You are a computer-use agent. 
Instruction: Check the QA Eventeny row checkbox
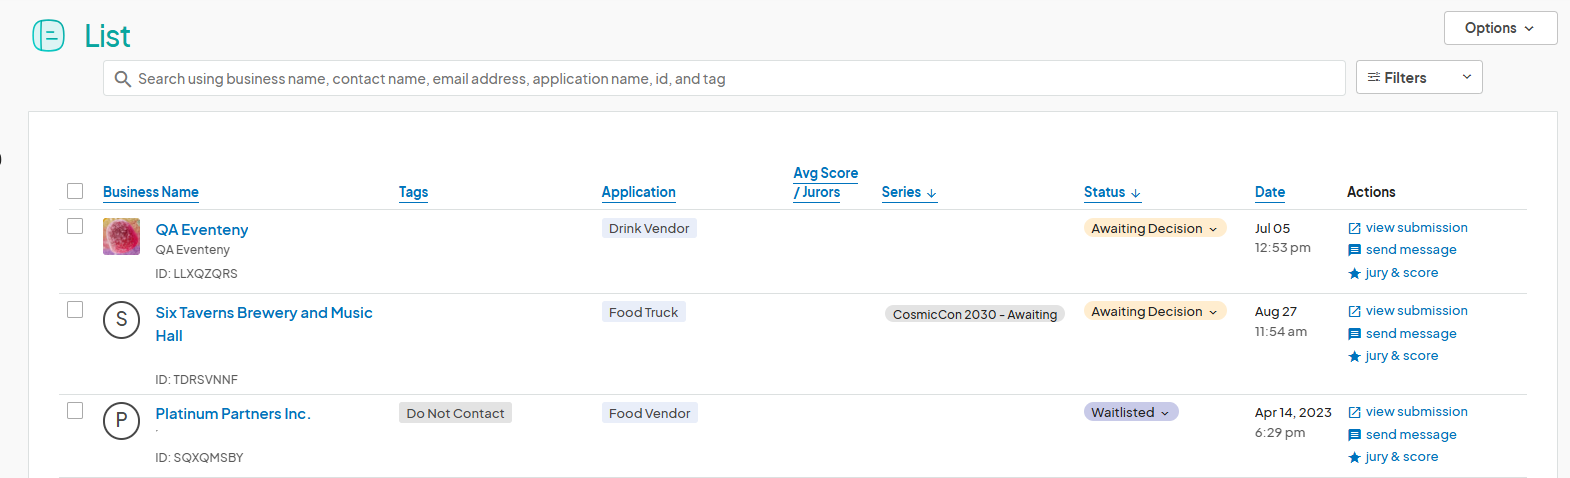[75, 226]
